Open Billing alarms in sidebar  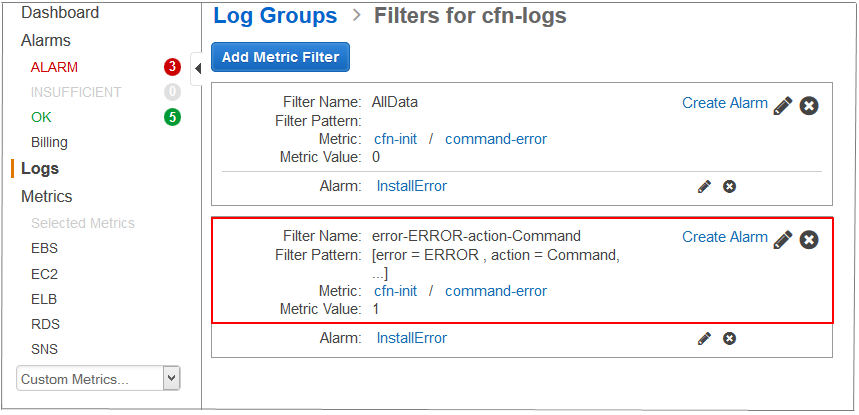coord(49,142)
